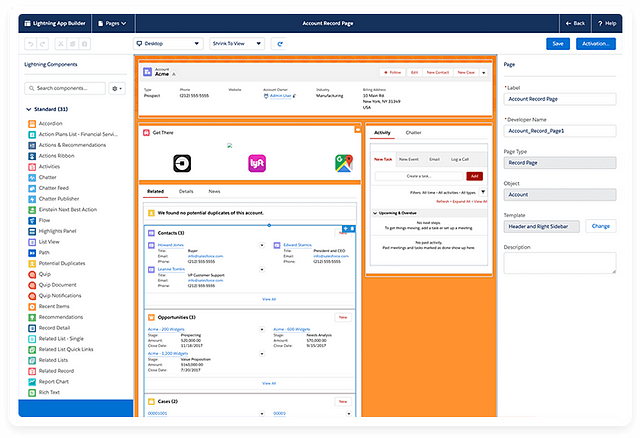Select the List View component icon
The height and width of the screenshot is (438, 640).
[x=32, y=242]
